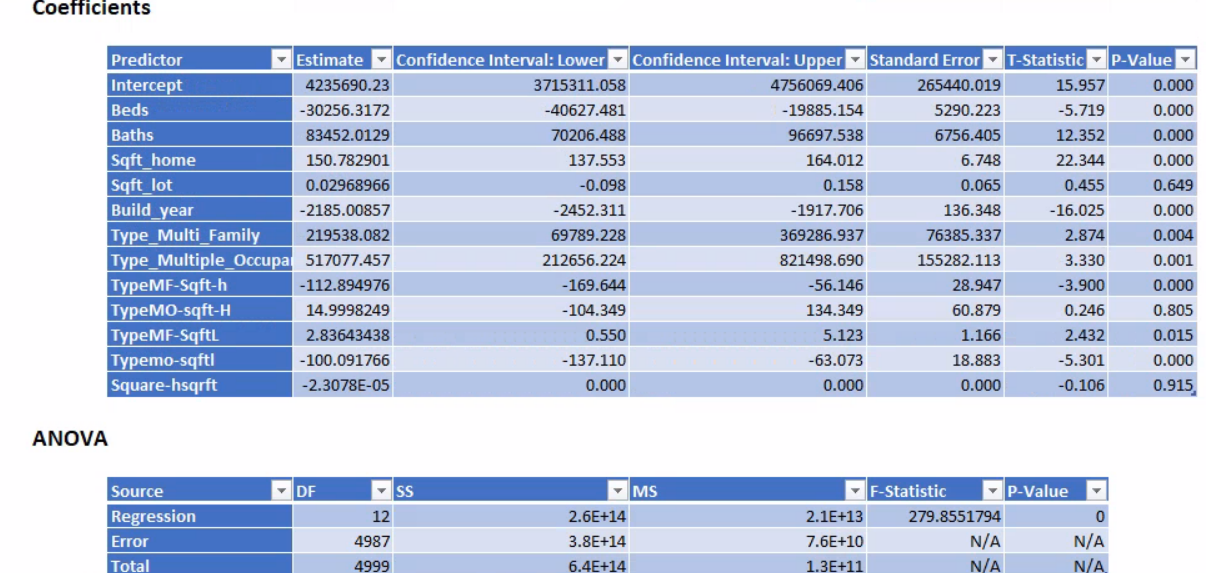Select the Total source cell

tap(200, 564)
